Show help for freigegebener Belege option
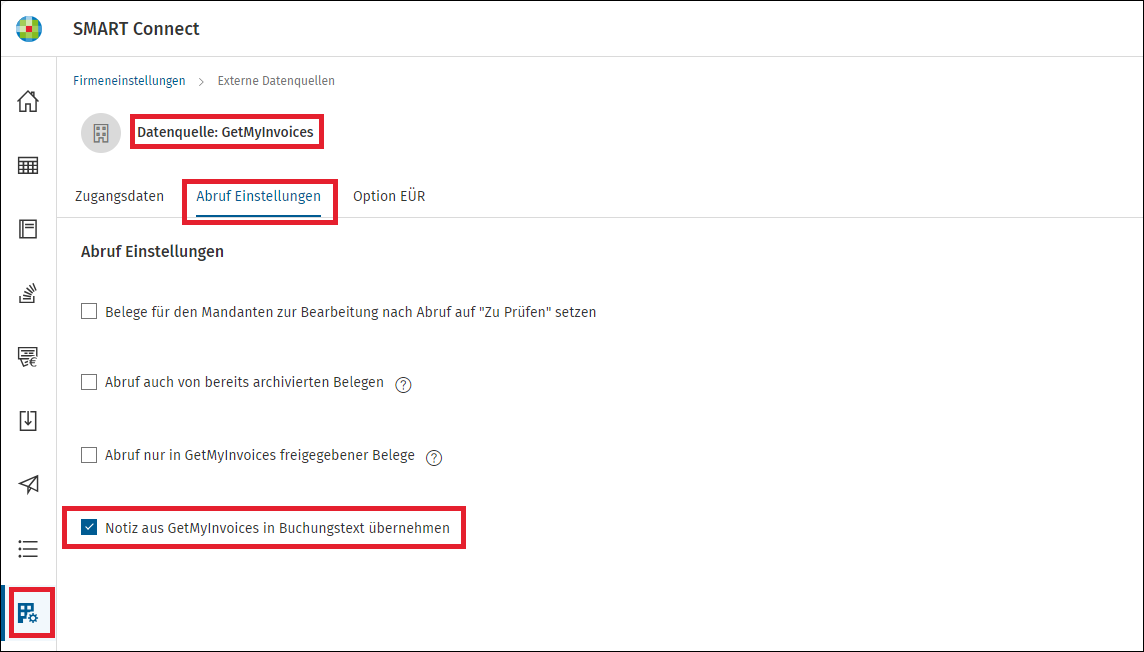Screen dimensions: 1144x652 pos(434,458)
